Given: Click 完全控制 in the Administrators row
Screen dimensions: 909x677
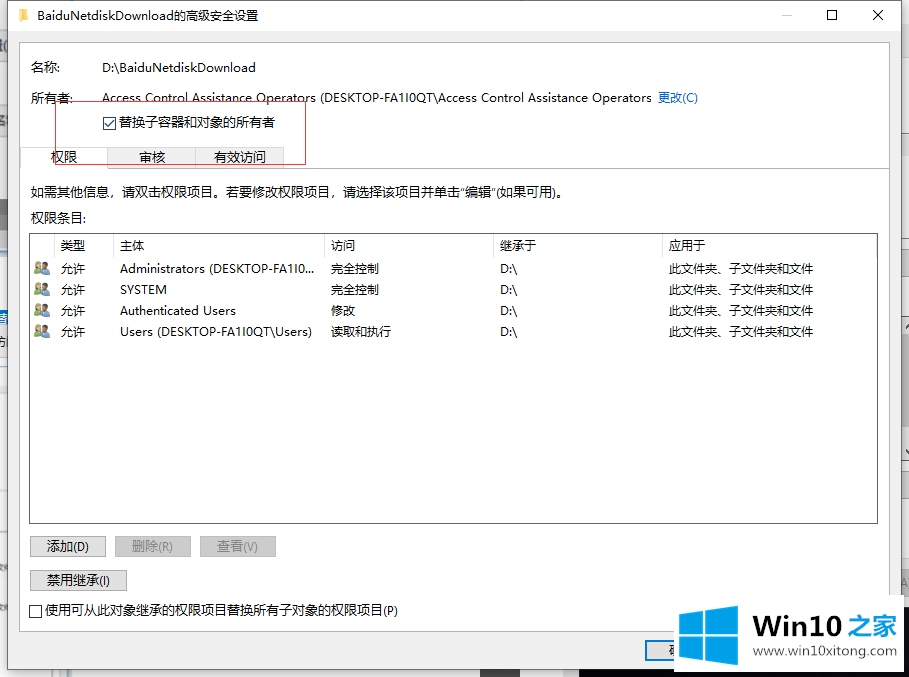Looking at the screenshot, I should click(x=355, y=268).
